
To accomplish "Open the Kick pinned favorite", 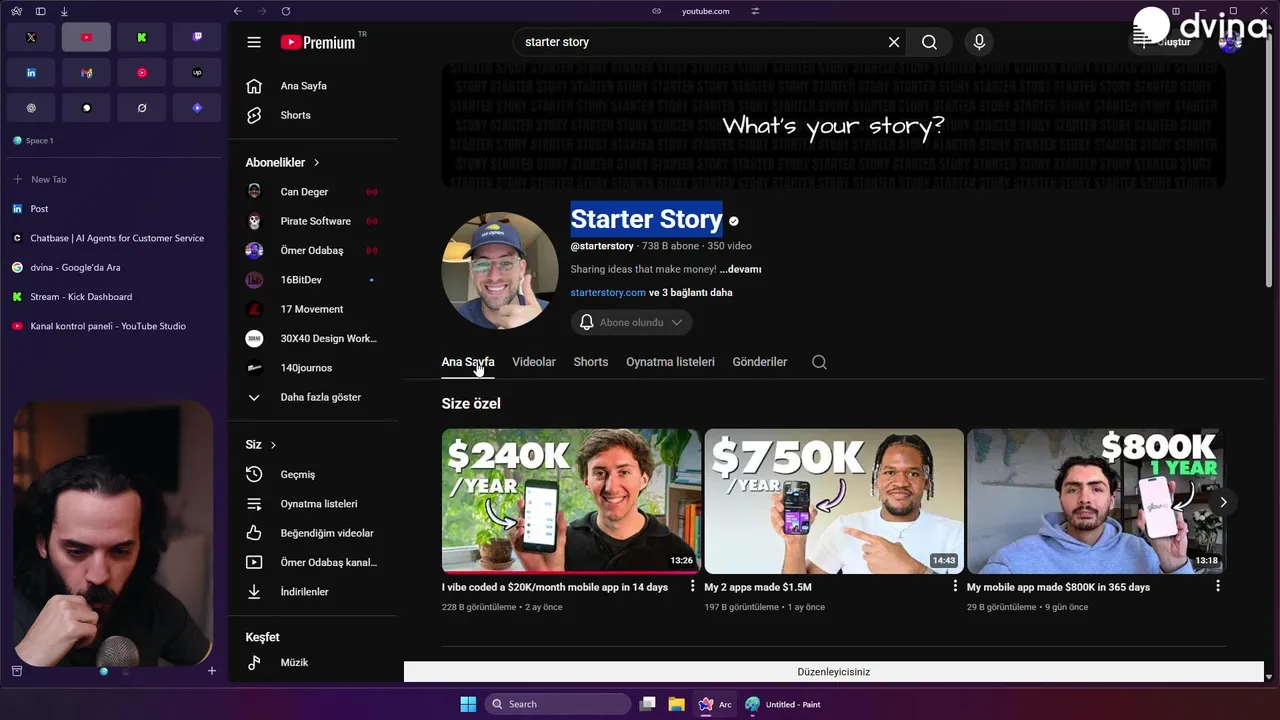I will (x=142, y=37).
